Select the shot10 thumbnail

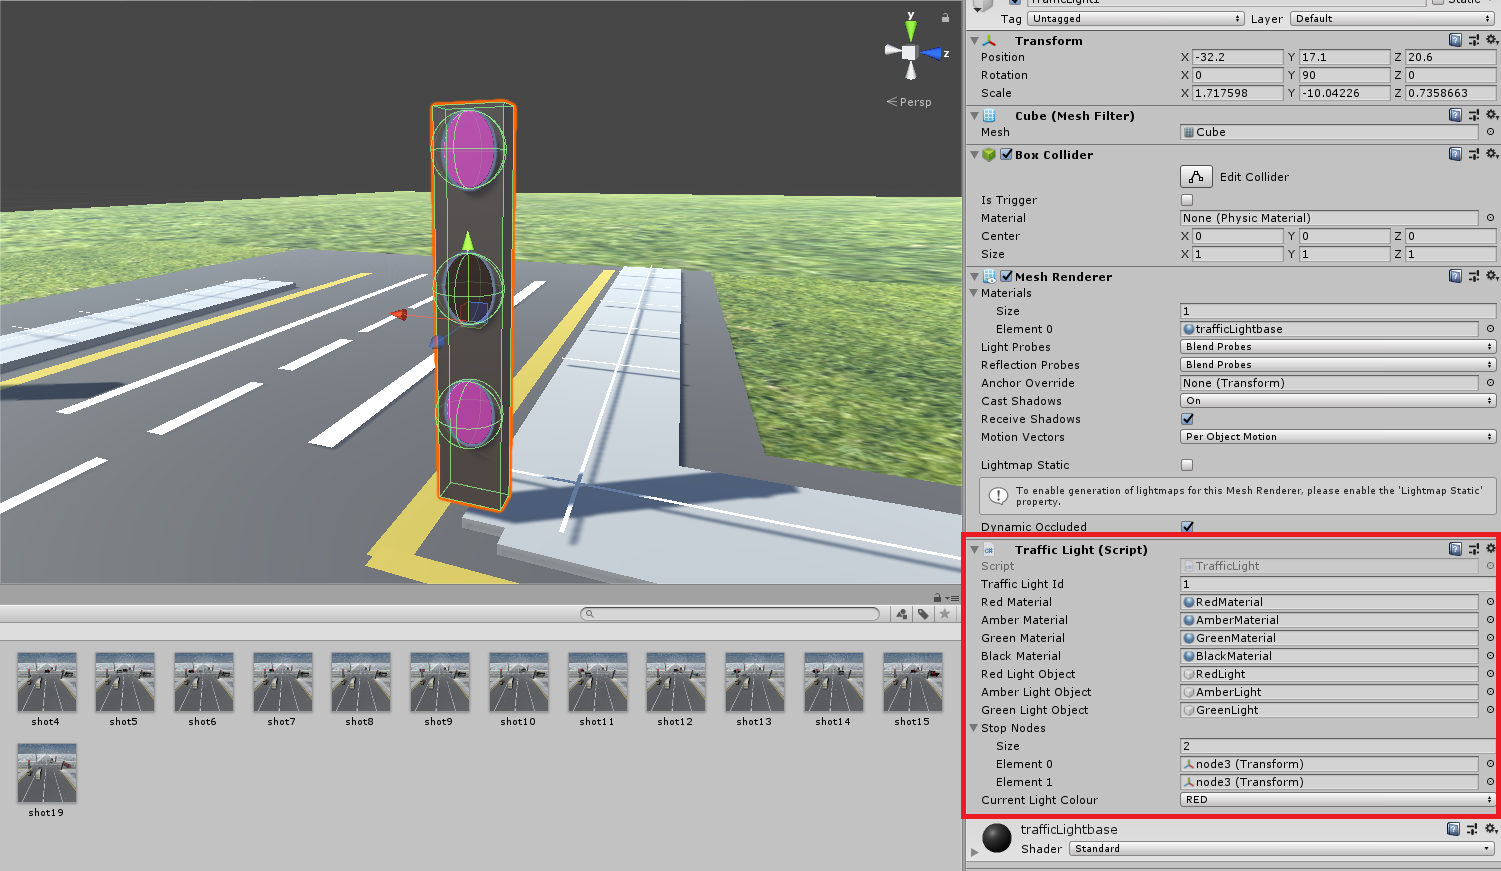[x=518, y=684]
